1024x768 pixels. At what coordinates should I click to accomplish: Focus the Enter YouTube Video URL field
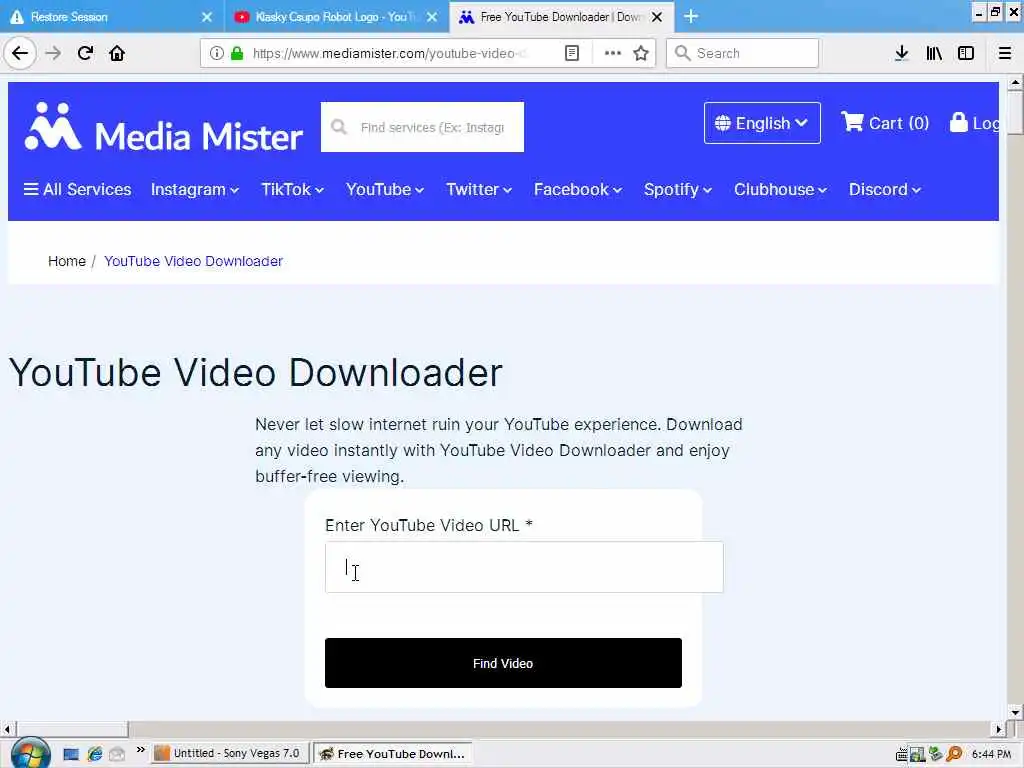point(524,567)
